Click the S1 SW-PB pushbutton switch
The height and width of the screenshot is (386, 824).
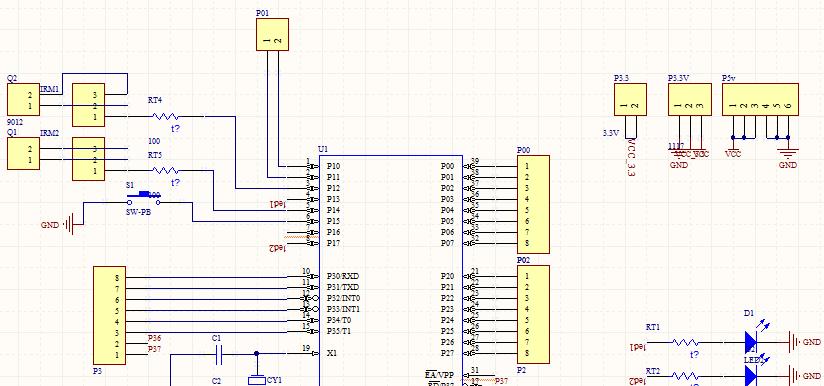click(x=143, y=200)
